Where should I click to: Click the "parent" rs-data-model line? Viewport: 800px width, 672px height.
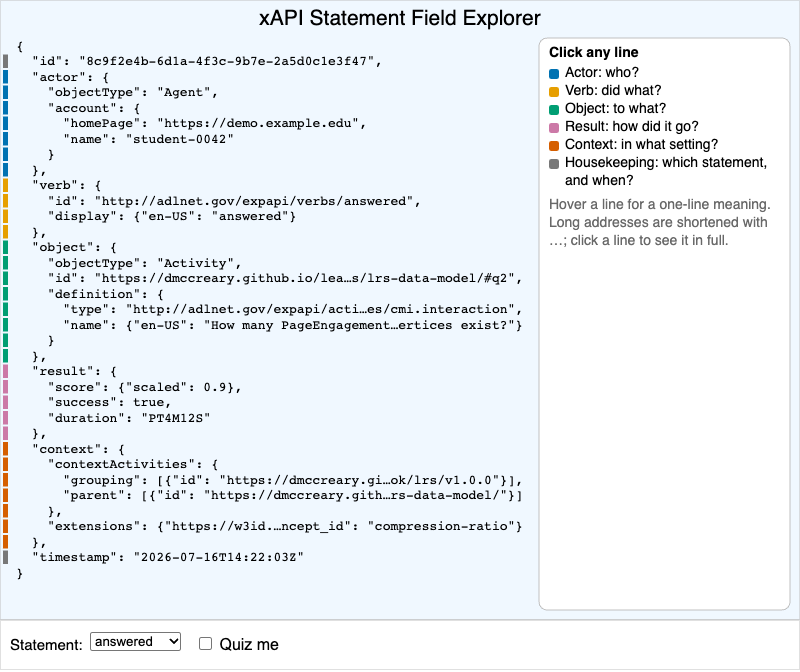pyautogui.click(x=292, y=495)
